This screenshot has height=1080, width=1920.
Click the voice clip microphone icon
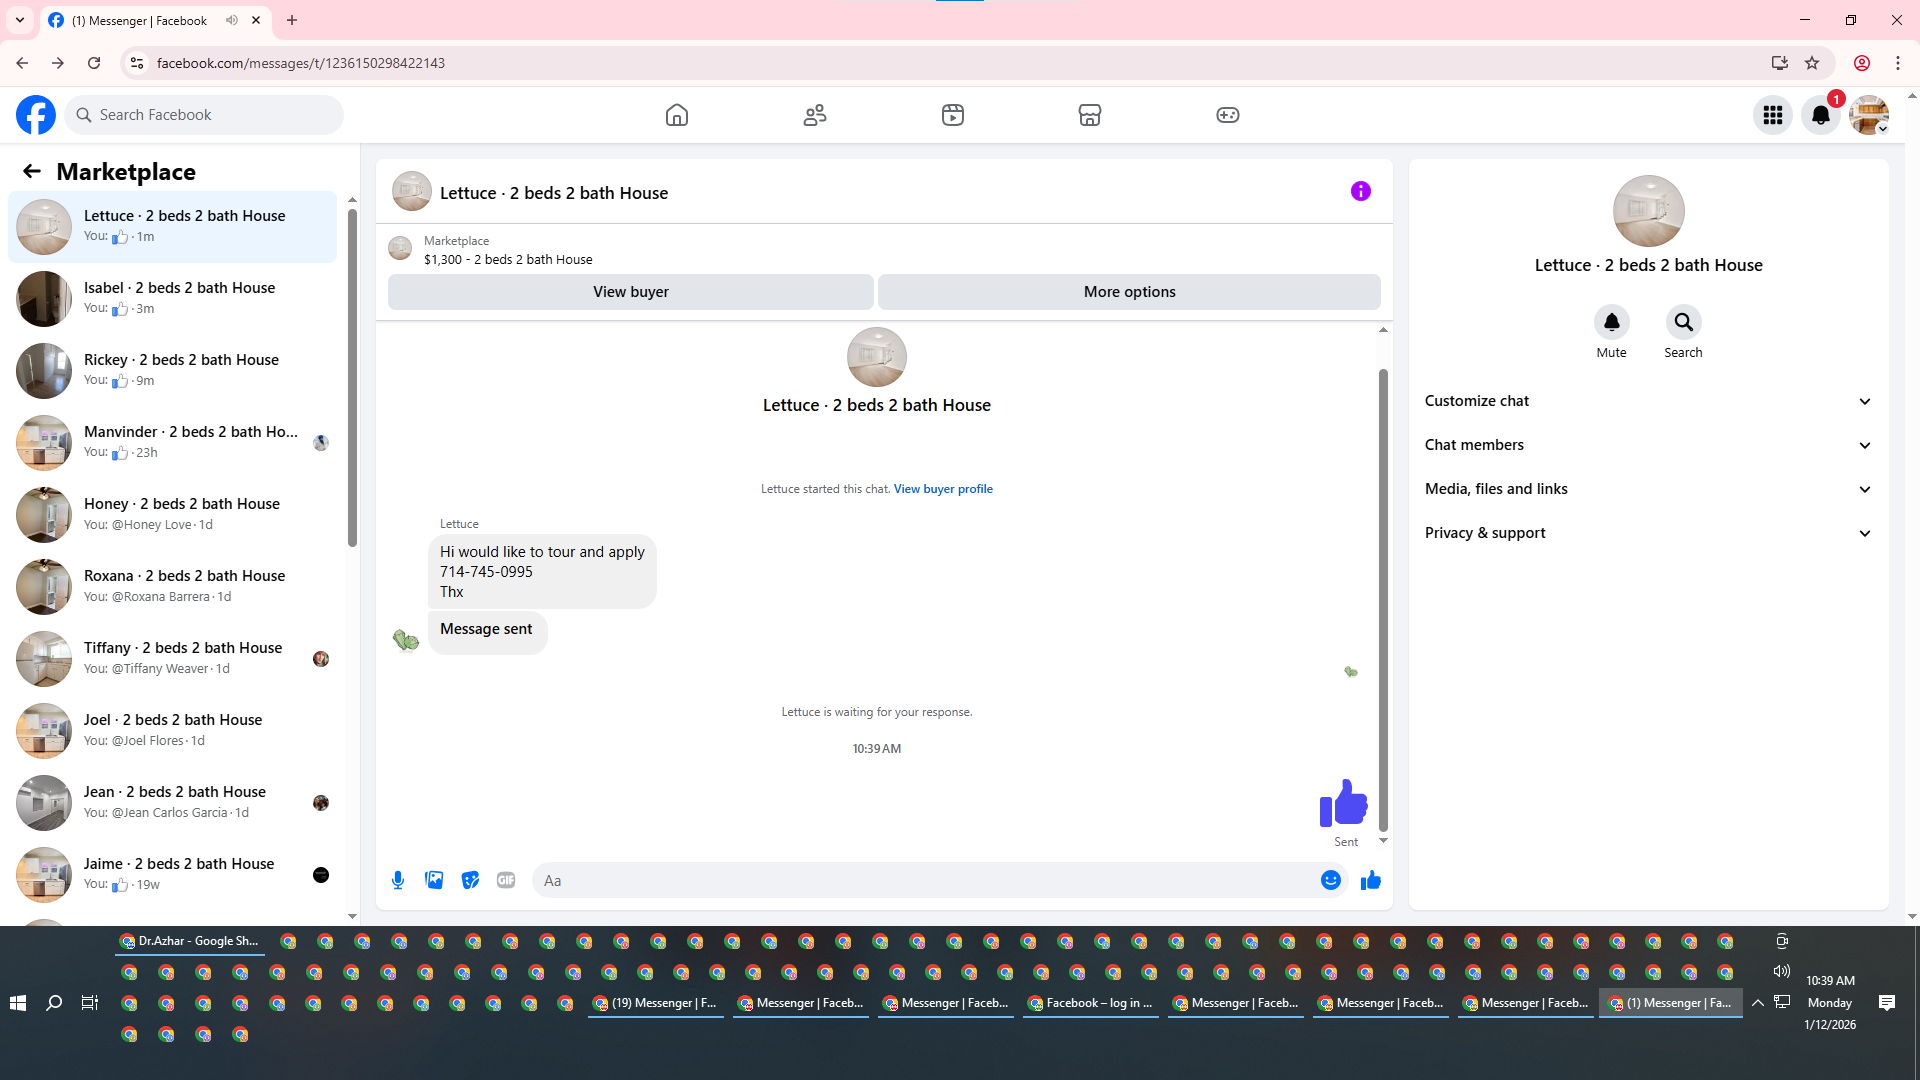[x=398, y=880]
